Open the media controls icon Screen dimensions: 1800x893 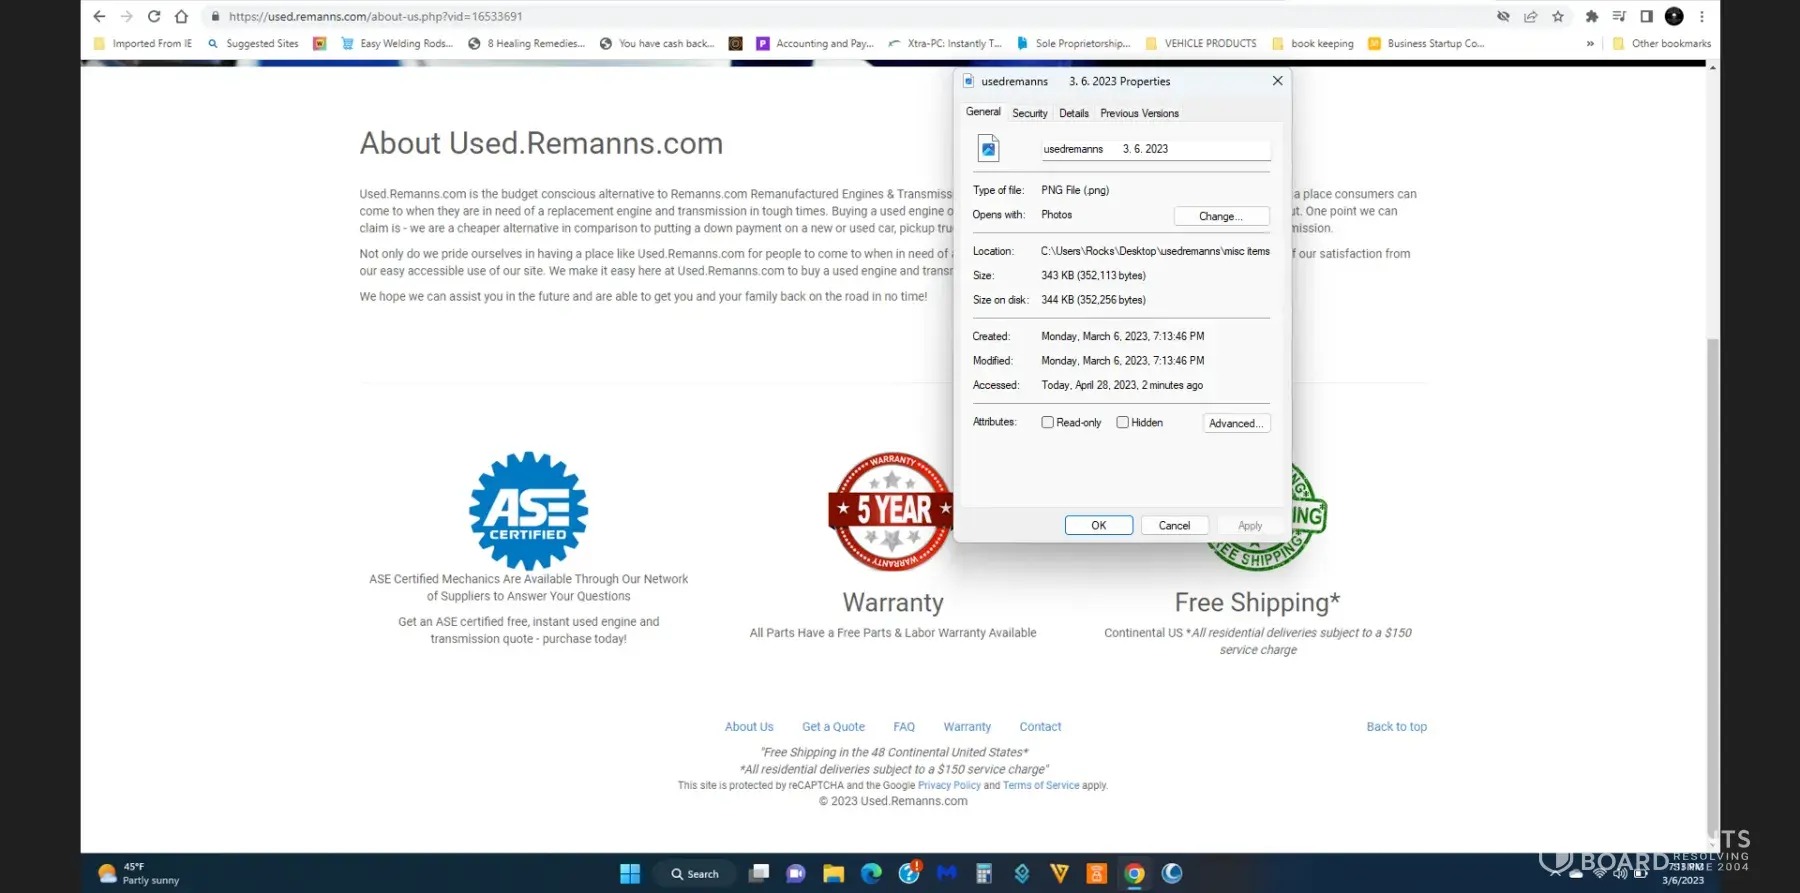pos(1619,16)
